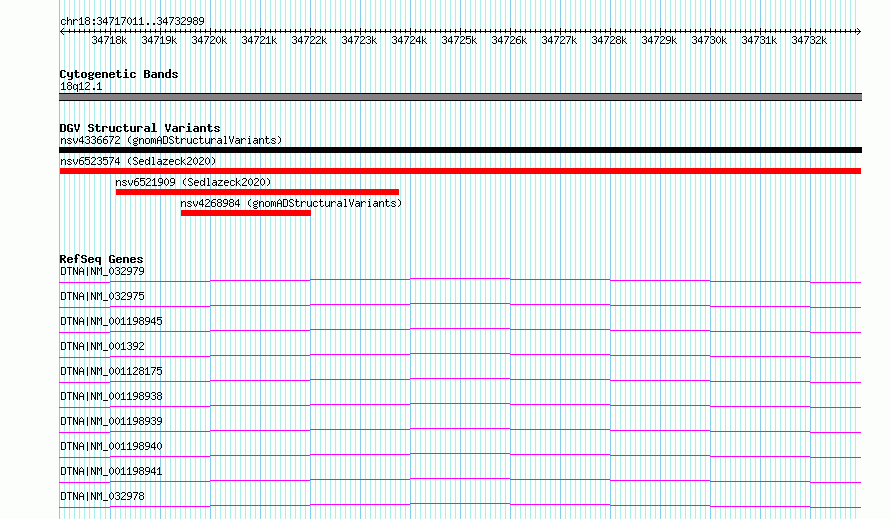This screenshot has height=519, width=890.
Task: Select the red nsv6521909 variant bar
Action: [x=257, y=192]
